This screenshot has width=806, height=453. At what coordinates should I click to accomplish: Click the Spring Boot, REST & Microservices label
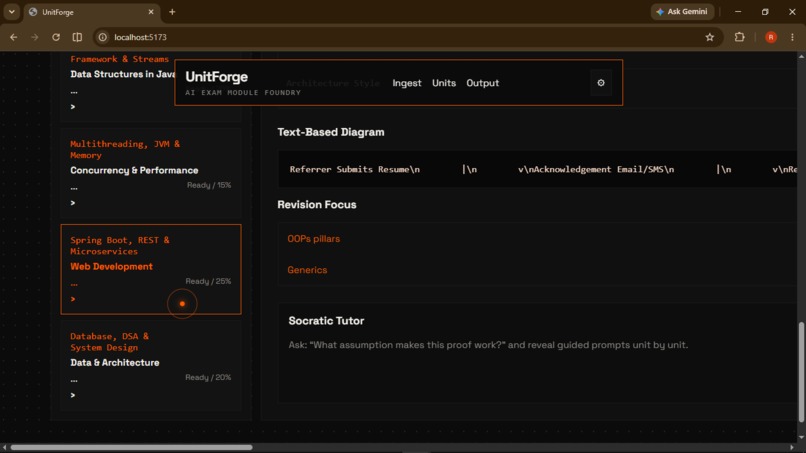point(120,245)
